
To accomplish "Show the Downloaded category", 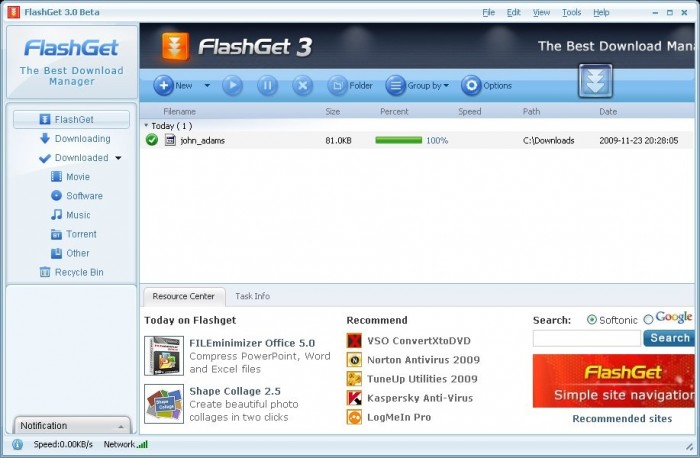I will [x=74, y=158].
